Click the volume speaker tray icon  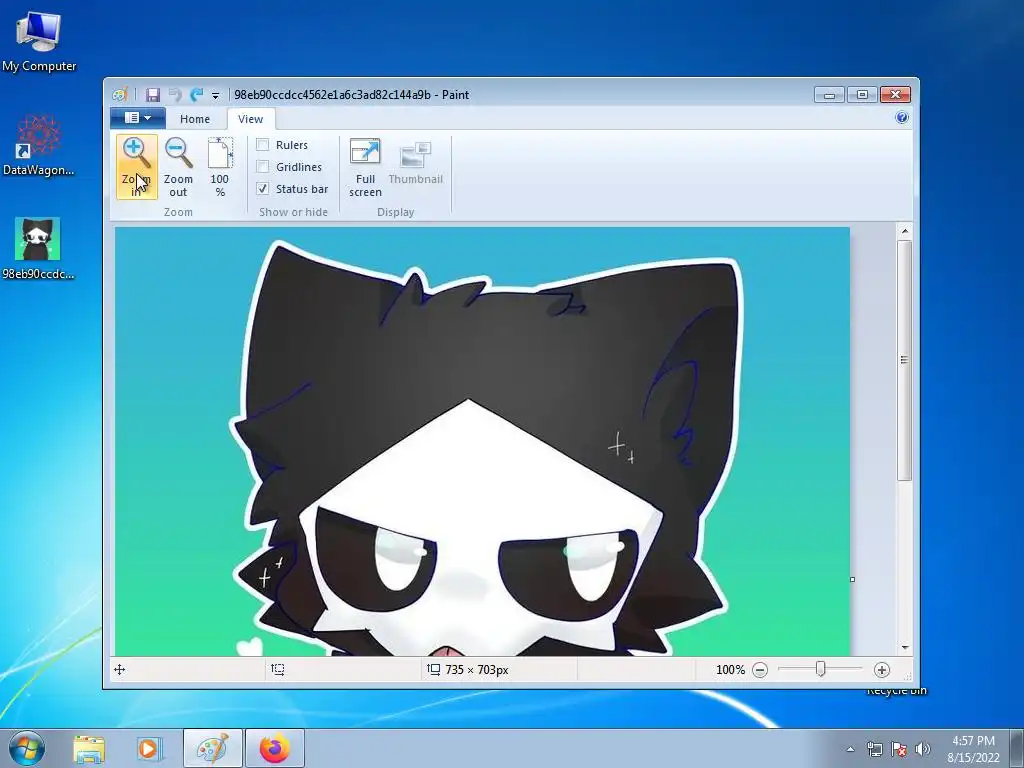tap(922, 749)
